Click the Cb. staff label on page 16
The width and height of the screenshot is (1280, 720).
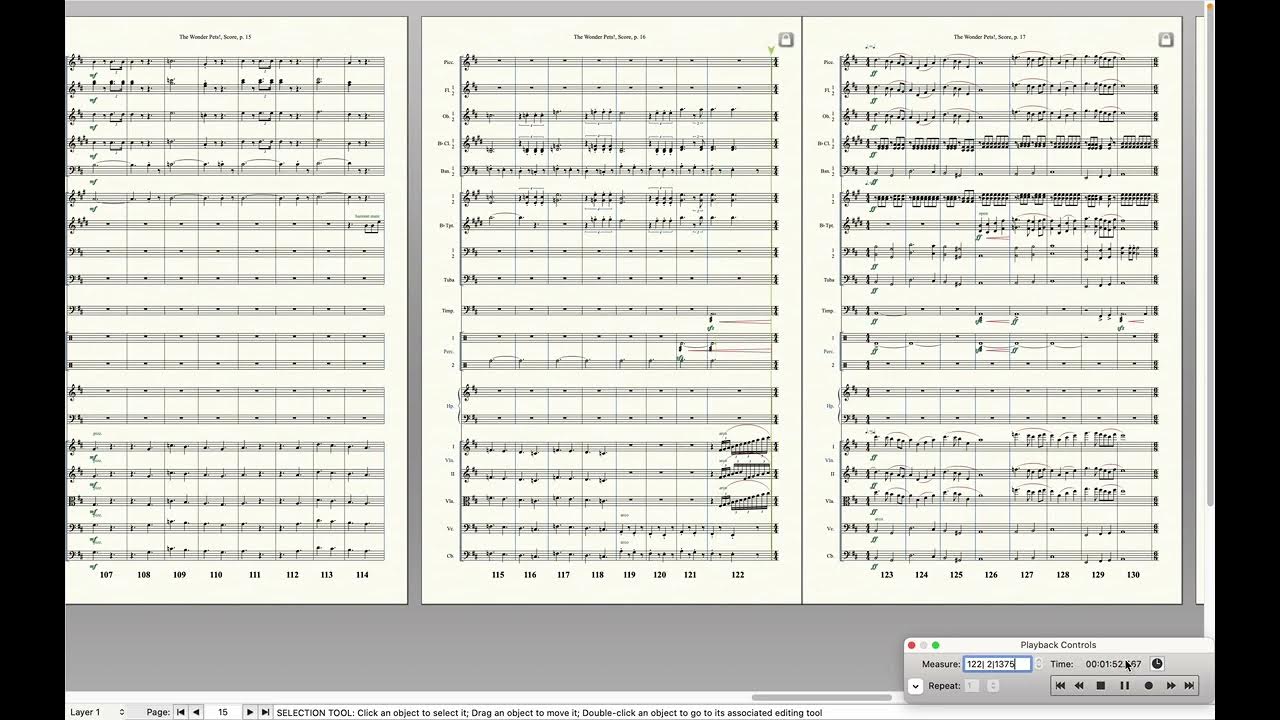pos(450,556)
